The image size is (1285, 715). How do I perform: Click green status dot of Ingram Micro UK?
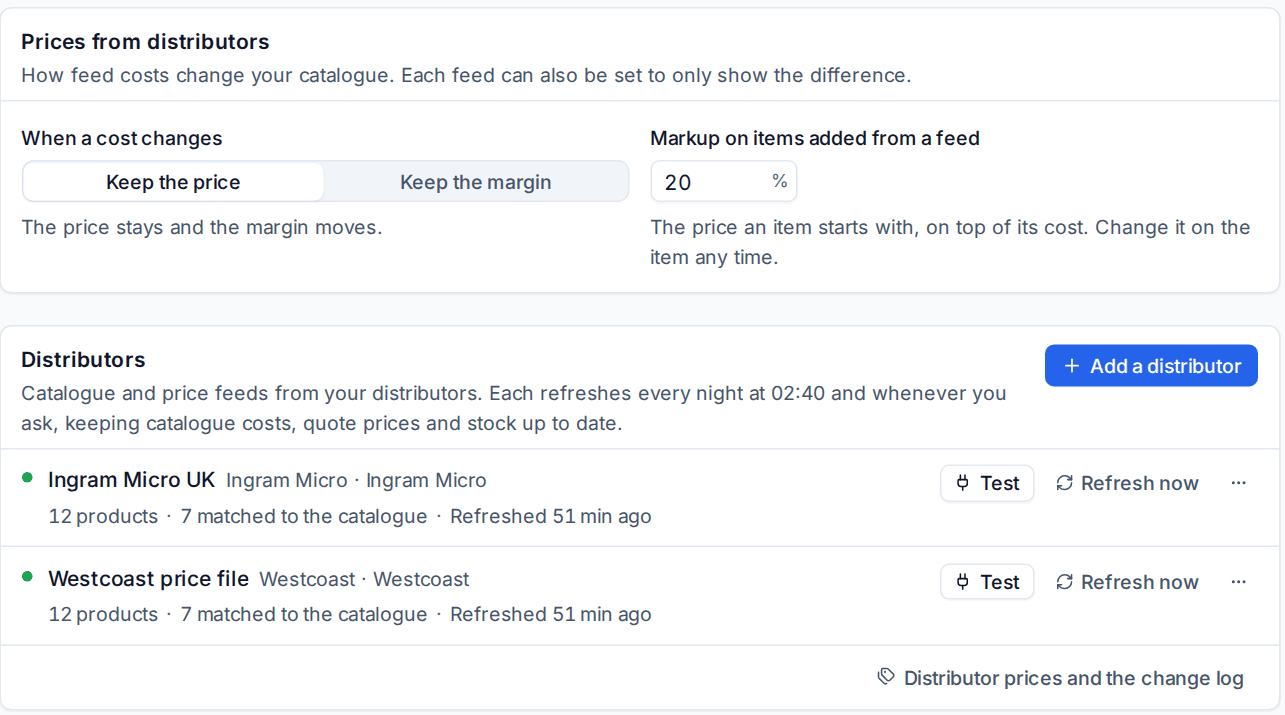coord(27,477)
